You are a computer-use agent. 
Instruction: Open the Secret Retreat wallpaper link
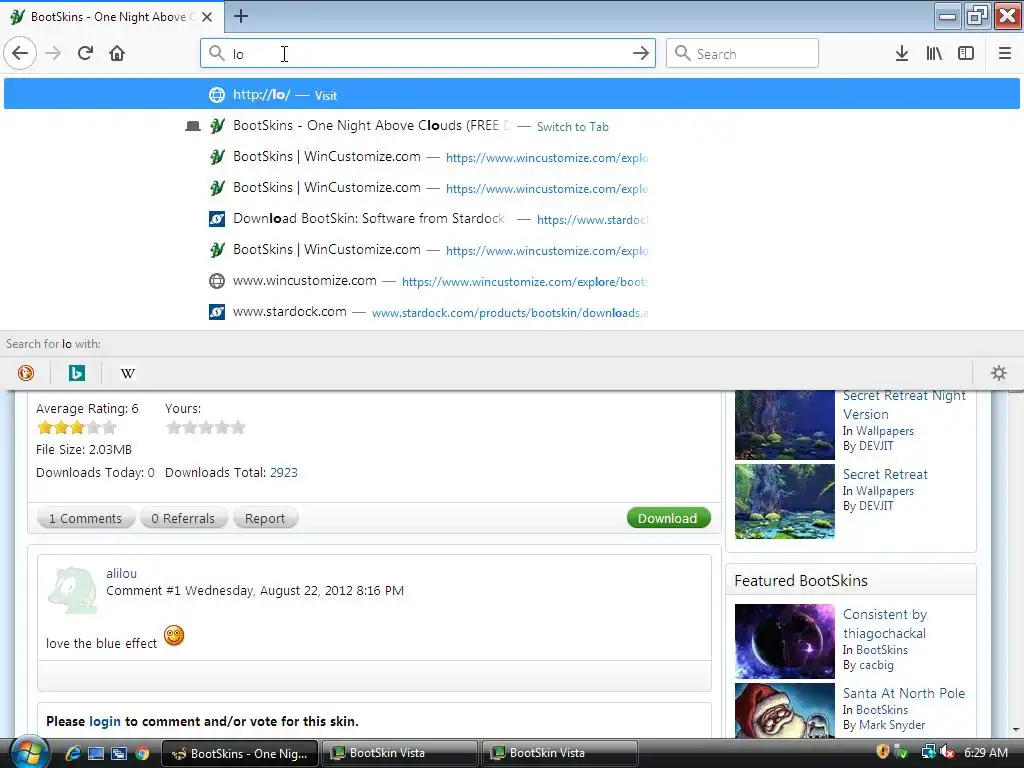point(885,474)
